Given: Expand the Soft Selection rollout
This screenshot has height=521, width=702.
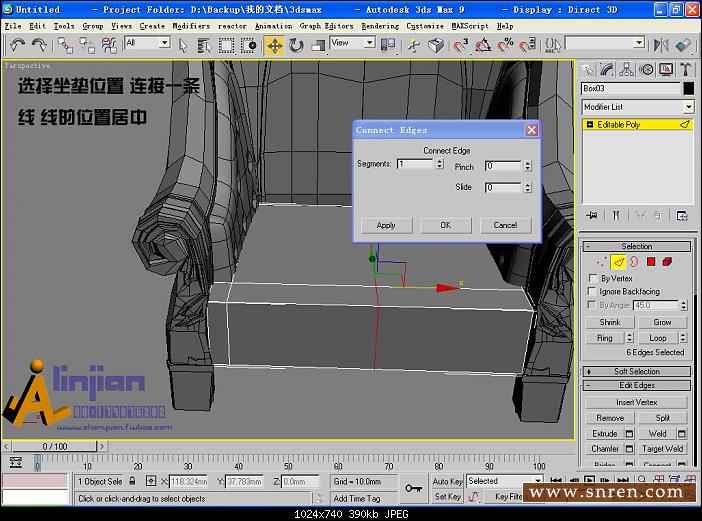Looking at the screenshot, I should coord(637,371).
